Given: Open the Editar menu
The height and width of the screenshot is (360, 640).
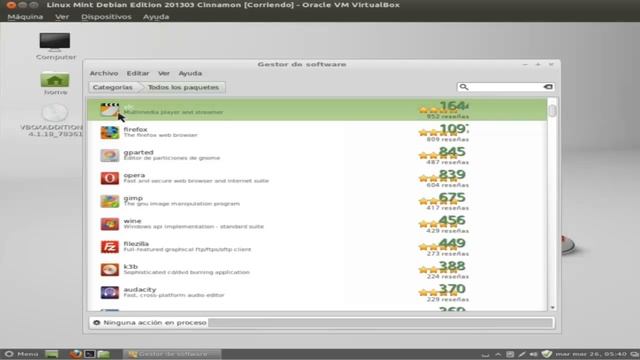Looking at the screenshot, I should pos(138,73).
